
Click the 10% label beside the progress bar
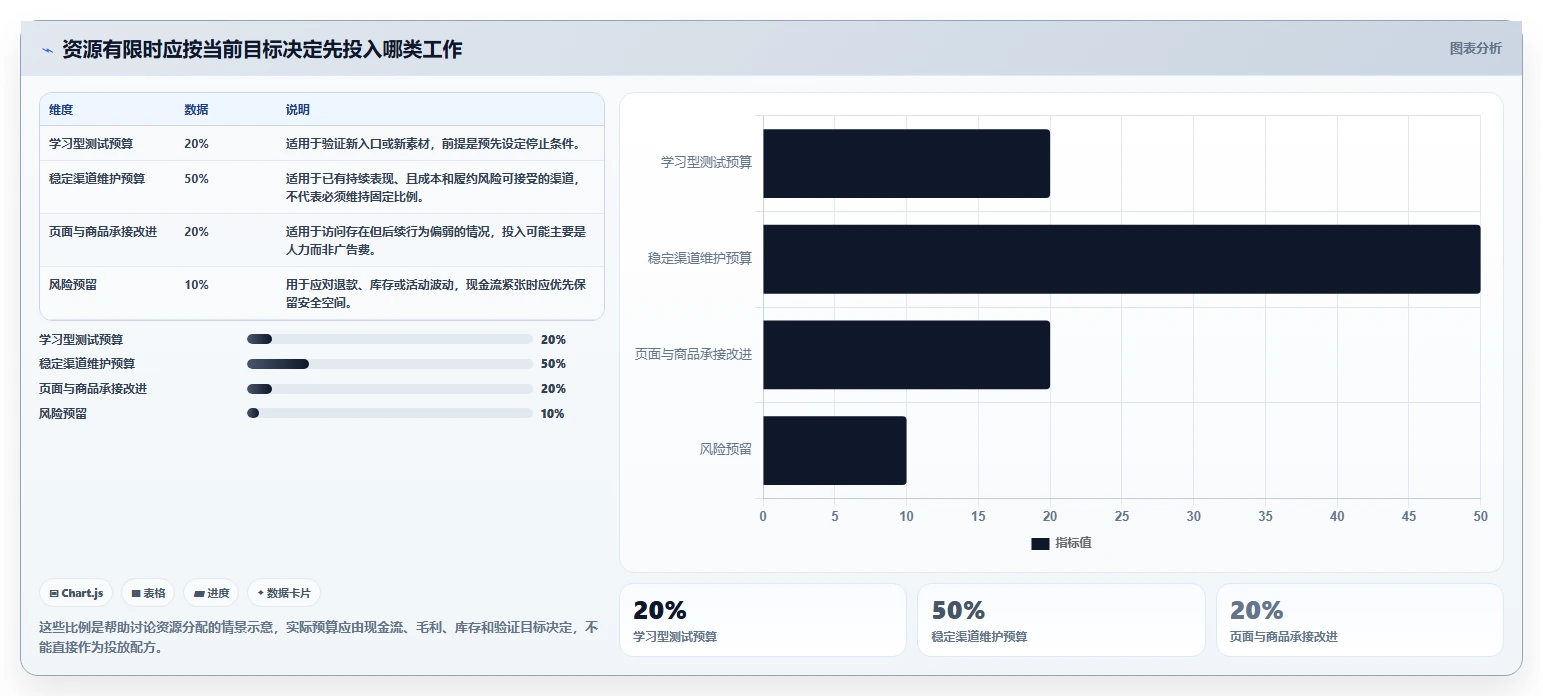point(552,414)
